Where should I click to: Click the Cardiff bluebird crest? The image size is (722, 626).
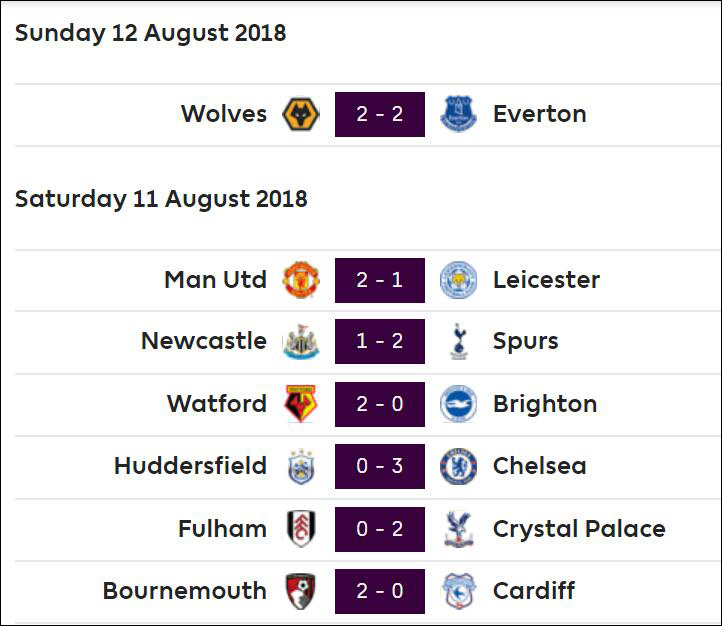(x=458, y=591)
